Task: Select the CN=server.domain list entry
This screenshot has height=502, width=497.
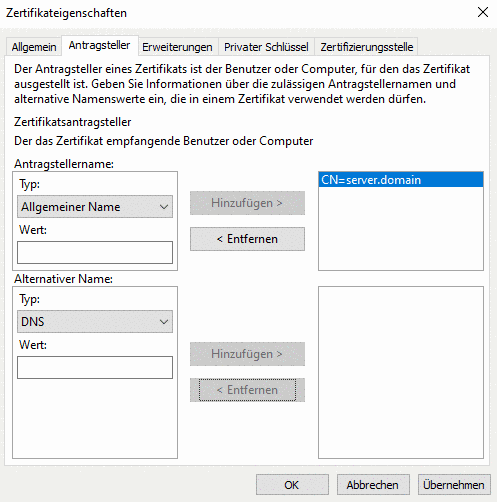Action: tap(401, 180)
